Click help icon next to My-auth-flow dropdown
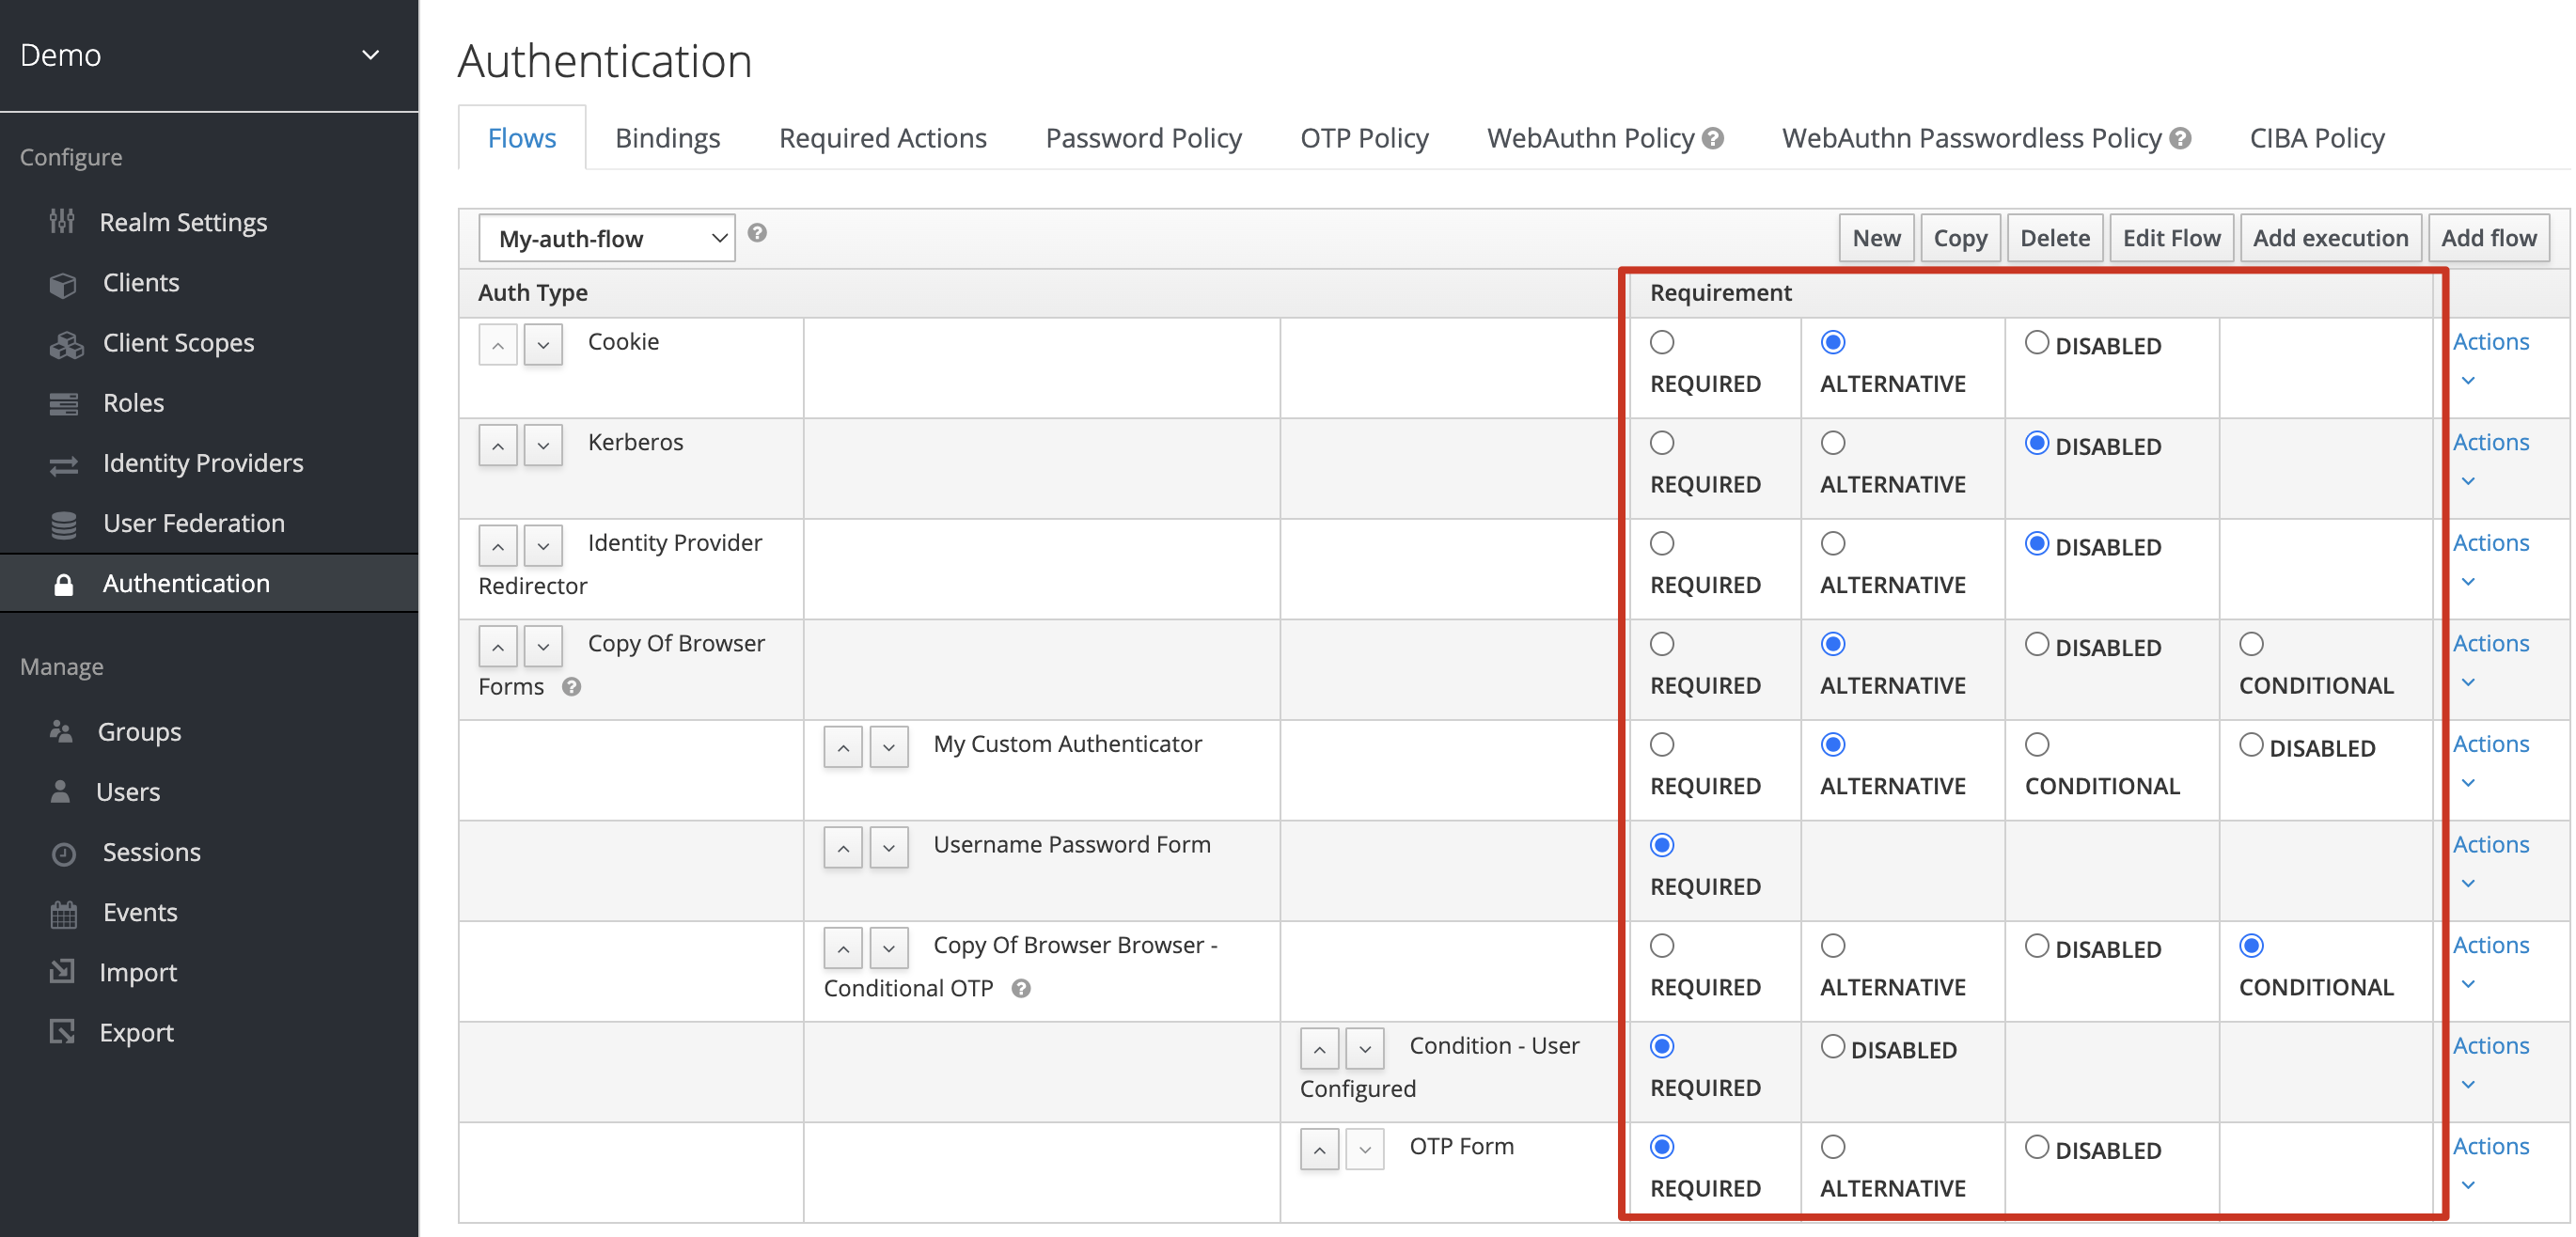The image size is (2576, 1237). 757,233
